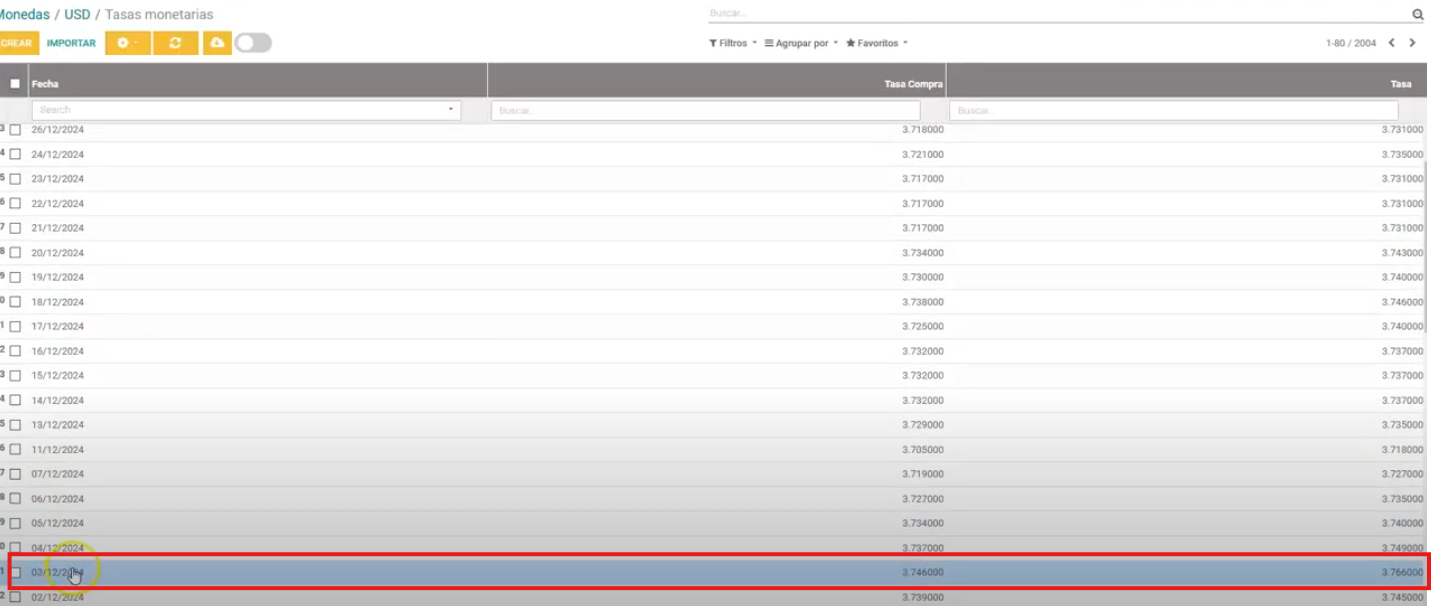Click the CREAR button
Screen dimensions: 1432x606
tap(17, 43)
